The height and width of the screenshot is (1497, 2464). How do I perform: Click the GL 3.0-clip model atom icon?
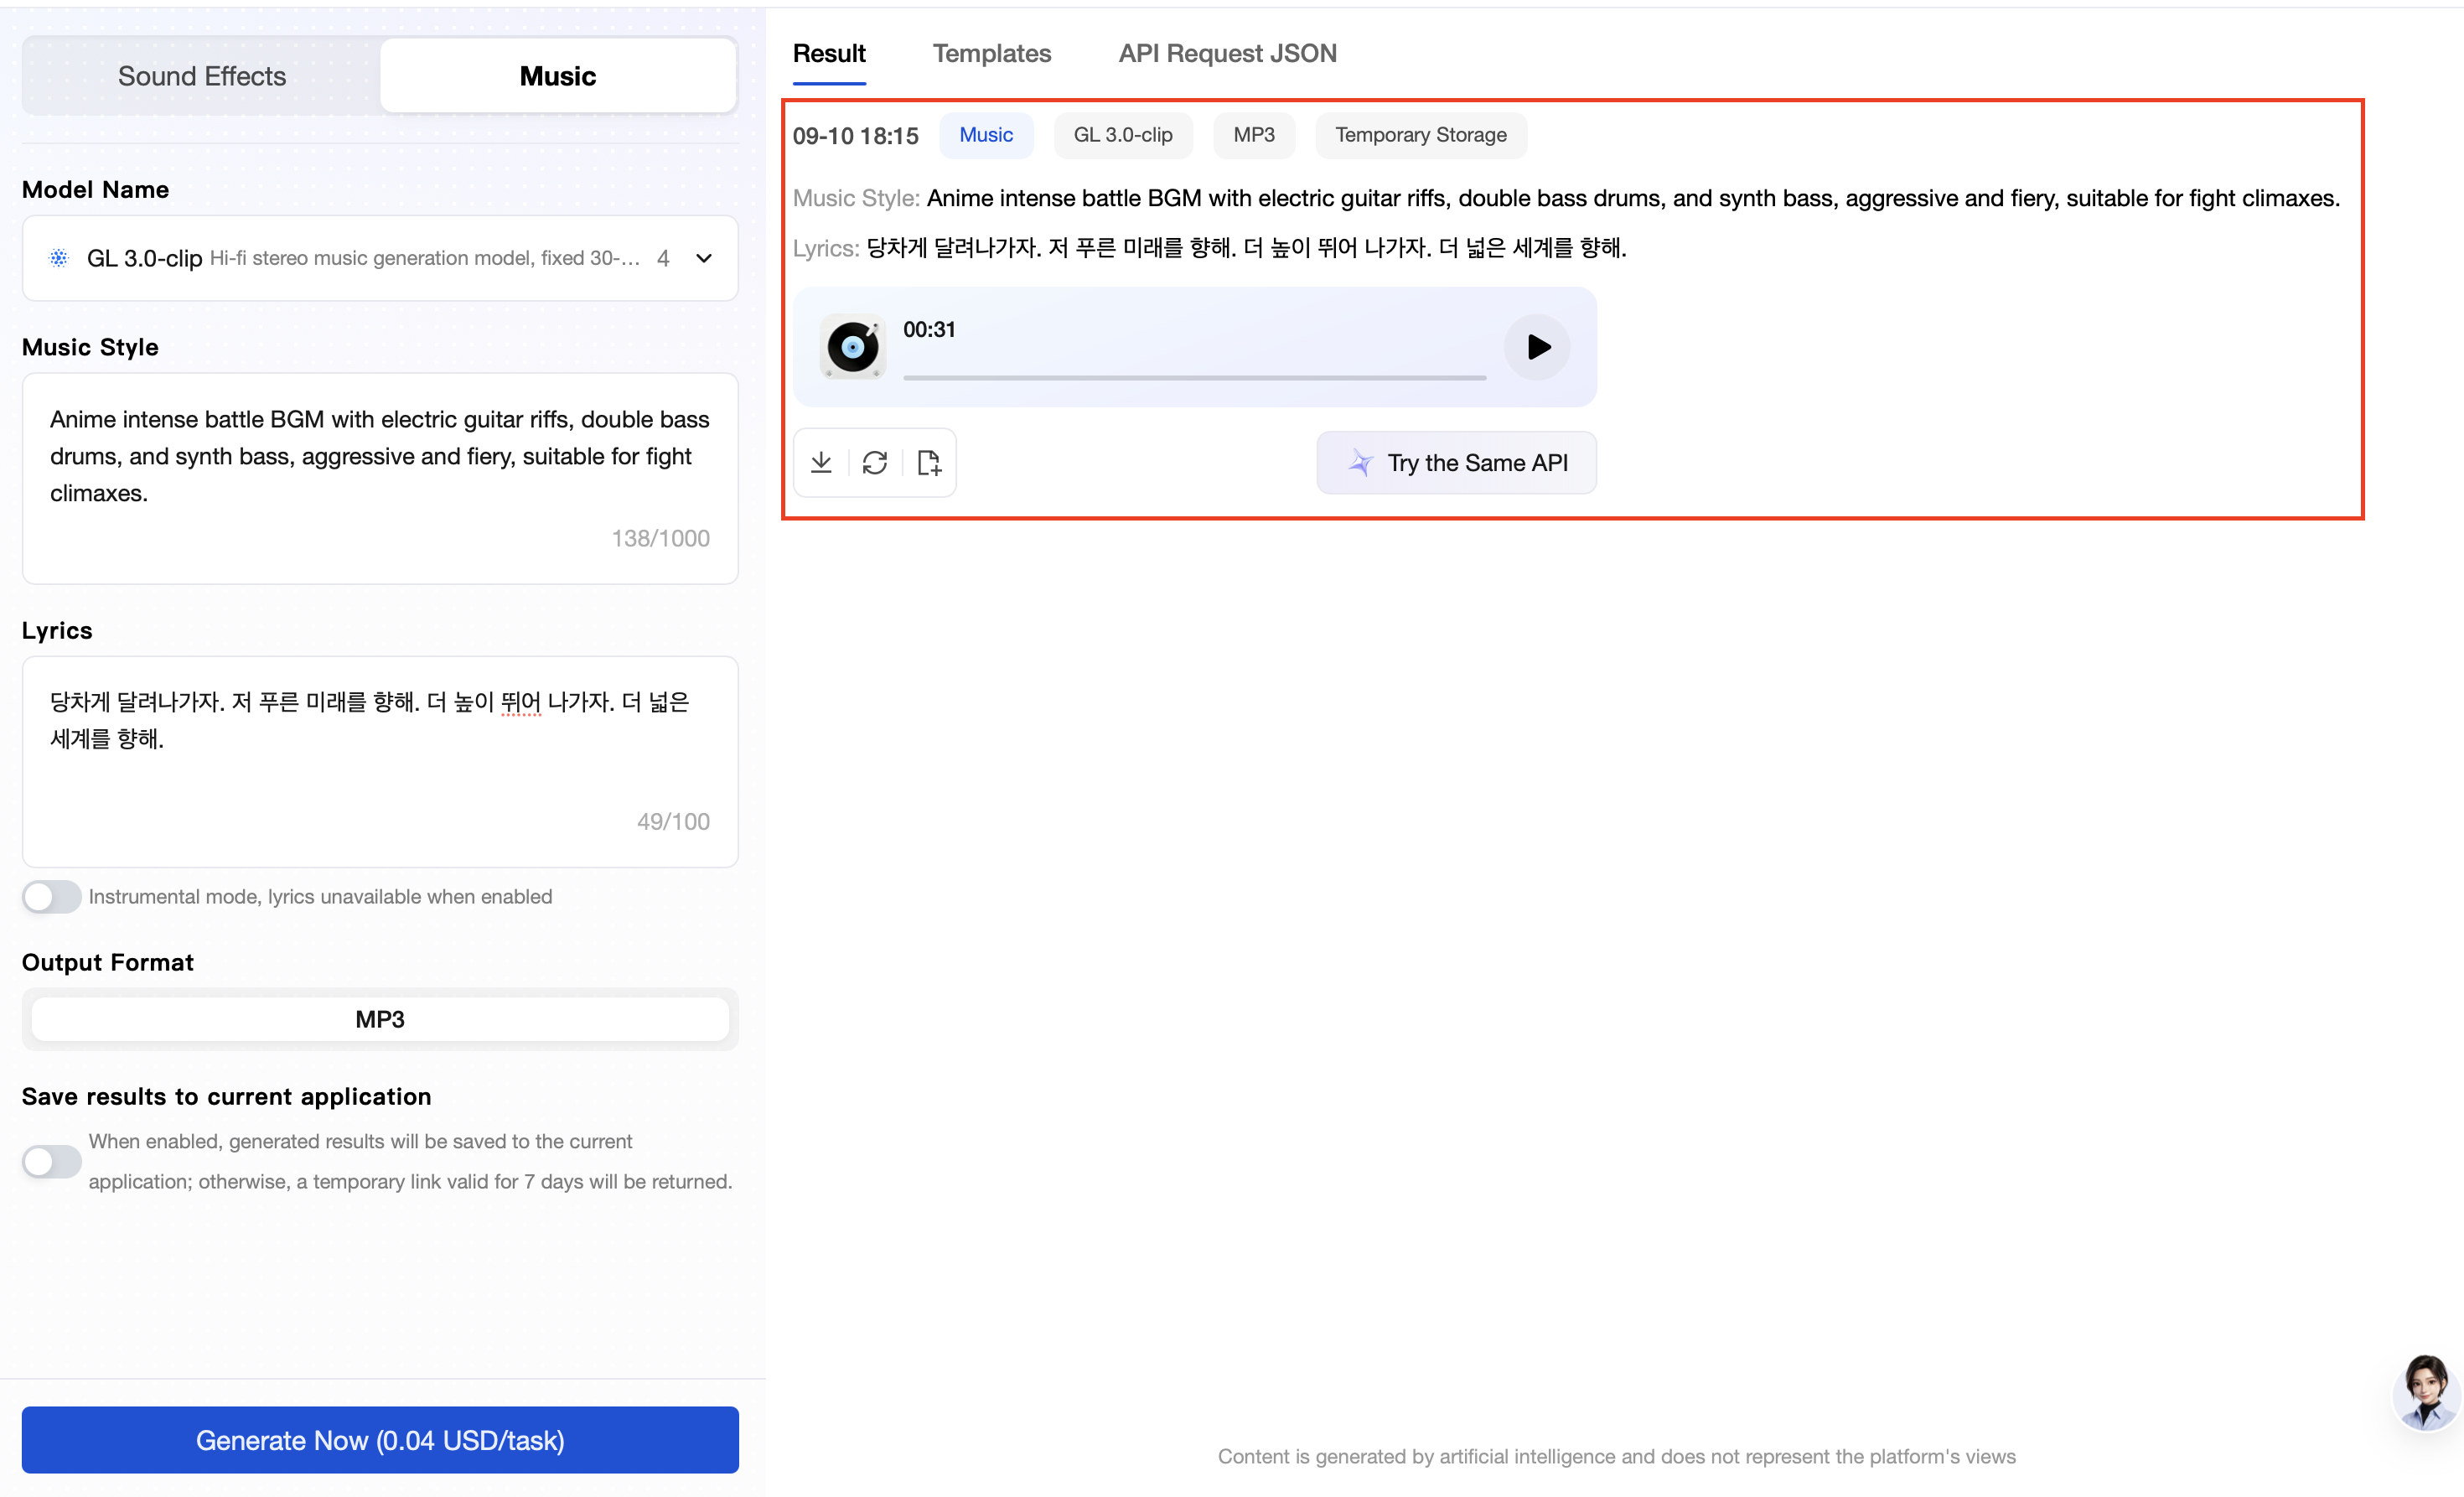(59, 258)
